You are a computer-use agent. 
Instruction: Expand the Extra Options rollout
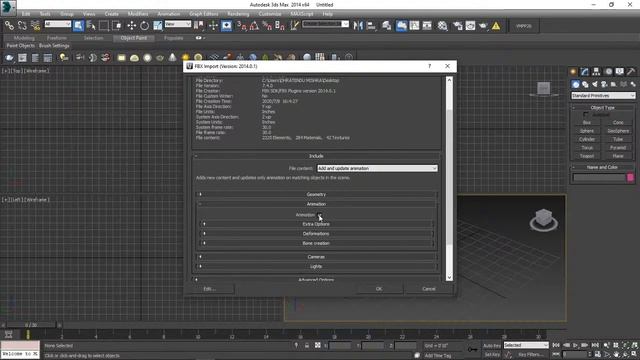pyautogui.click(x=316, y=224)
